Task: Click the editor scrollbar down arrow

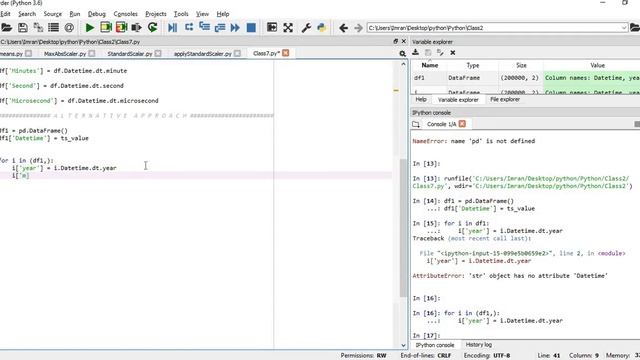Action: (x=403, y=345)
